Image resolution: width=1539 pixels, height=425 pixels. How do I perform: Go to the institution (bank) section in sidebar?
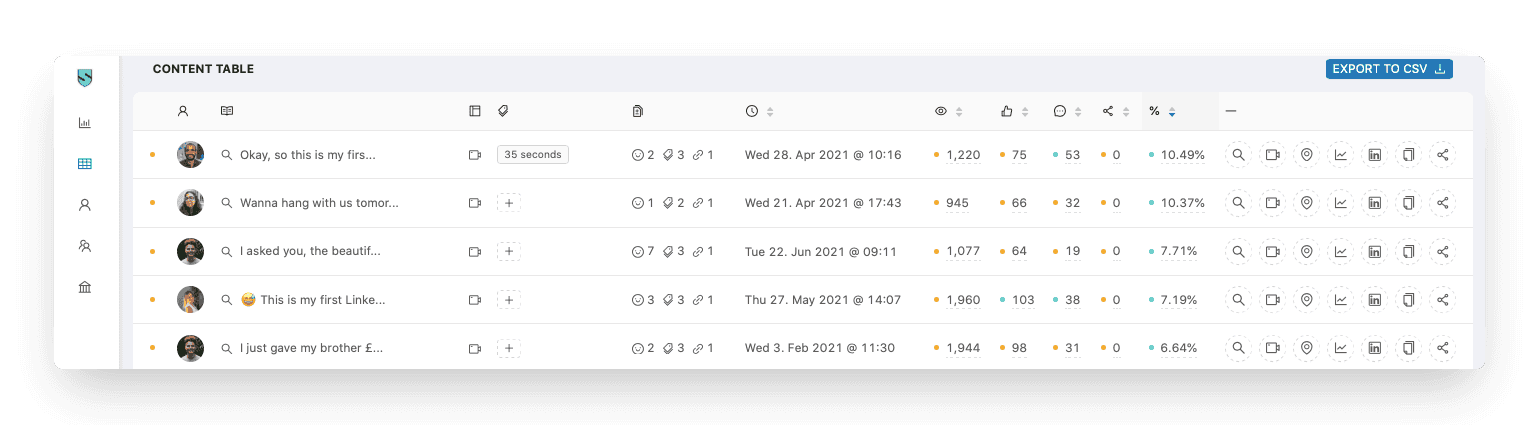85,287
